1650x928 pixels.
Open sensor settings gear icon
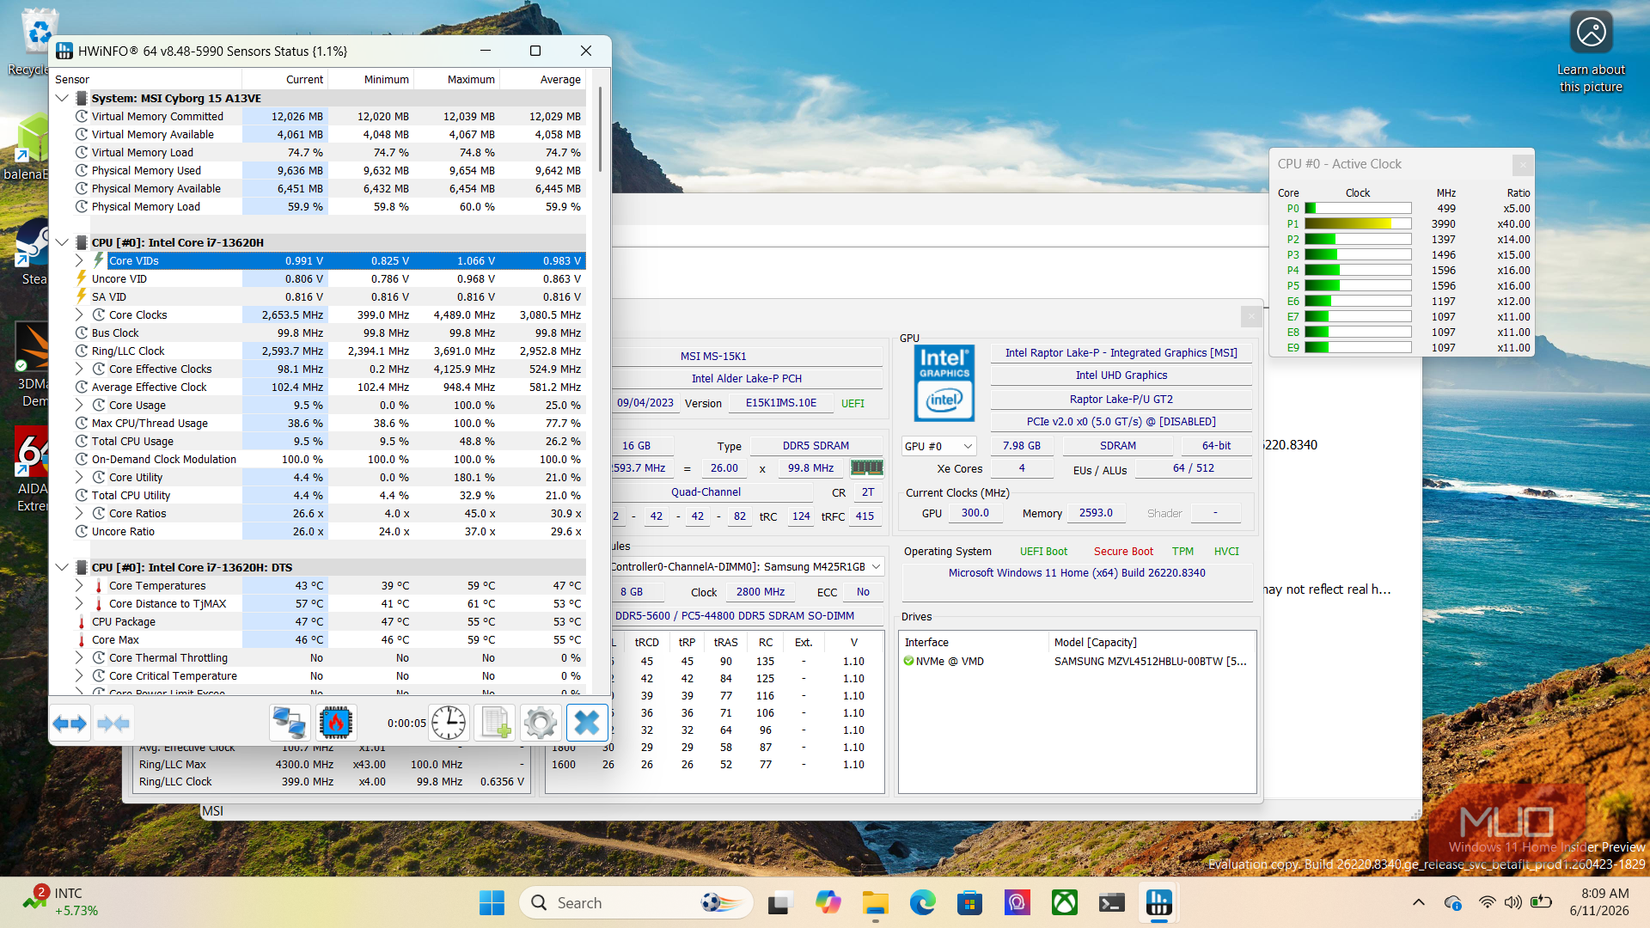(x=540, y=722)
